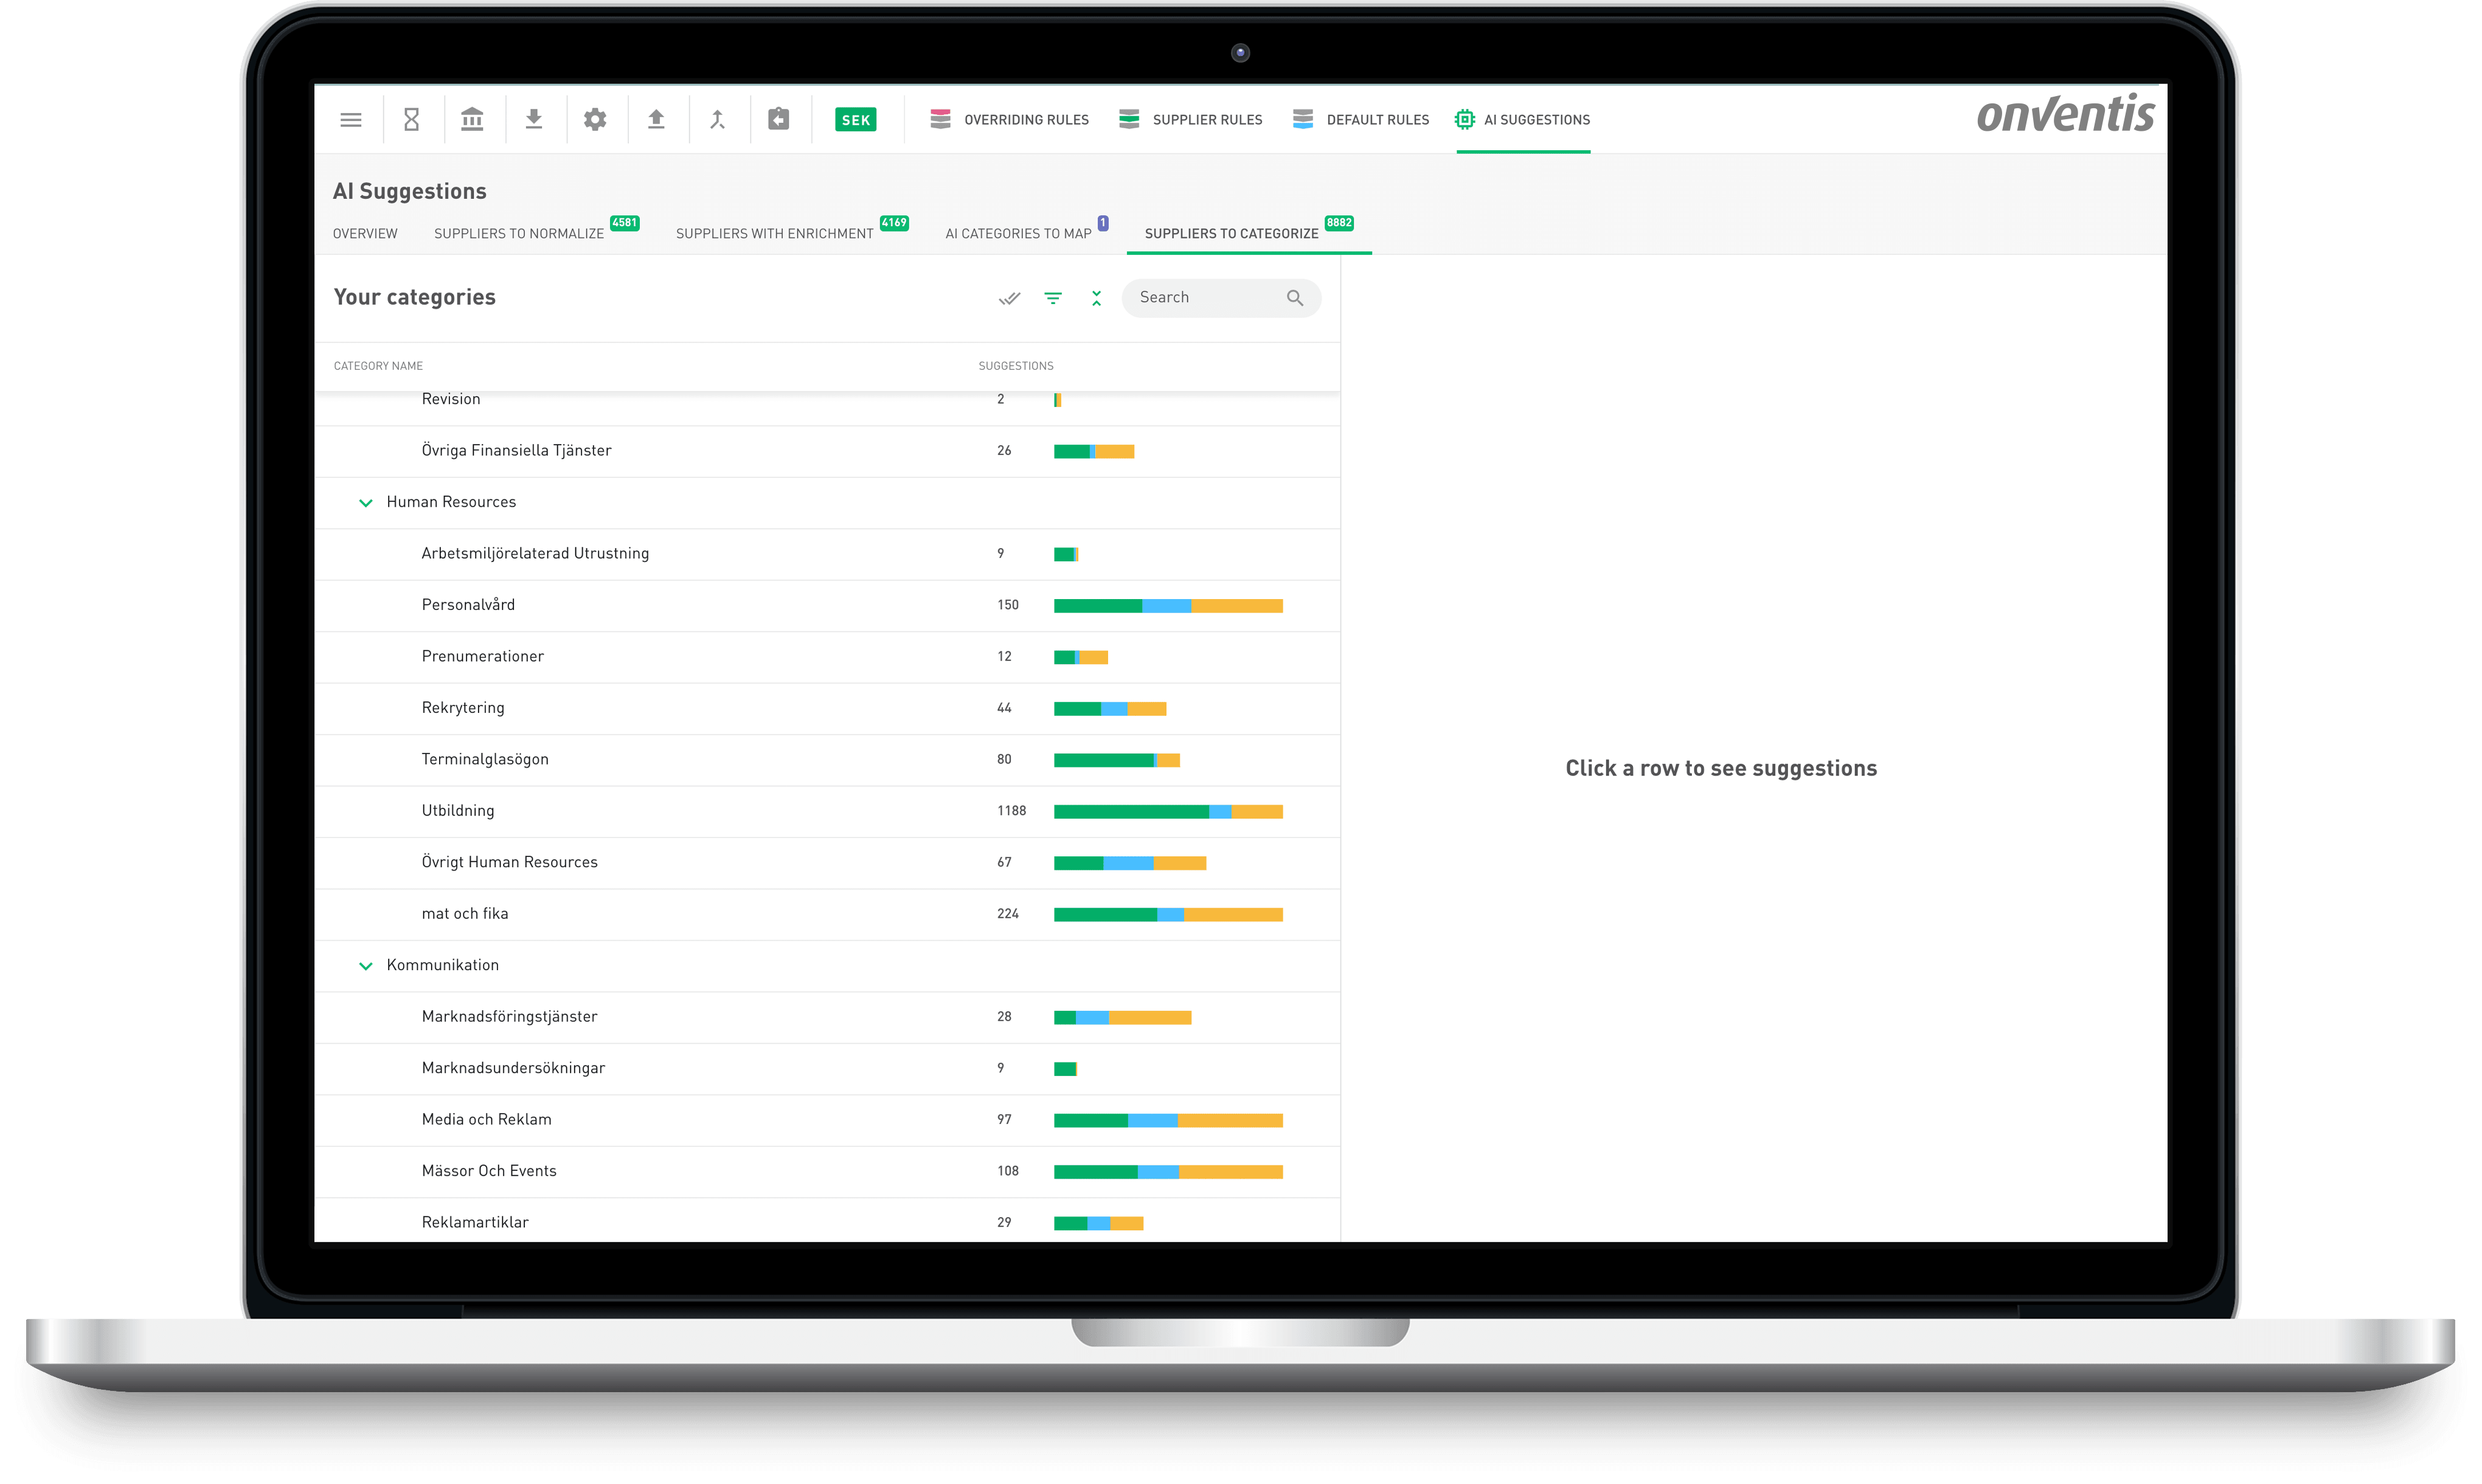
Task: Click the merge arrows icon
Action: (x=717, y=120)
